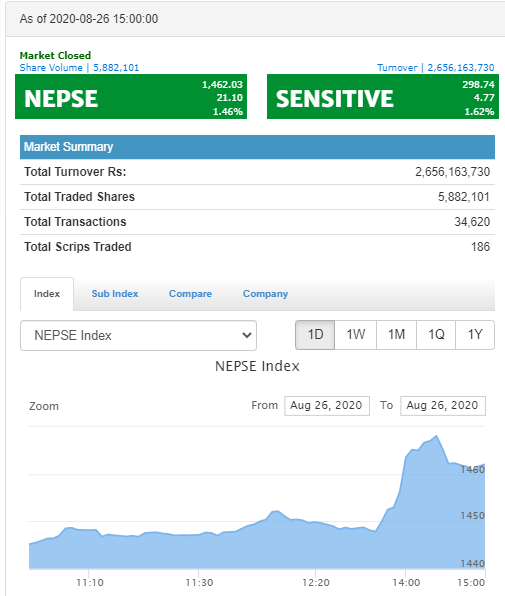505x596 pixels.
Task: Select the 1Q time range button
Action: [436, 335]
